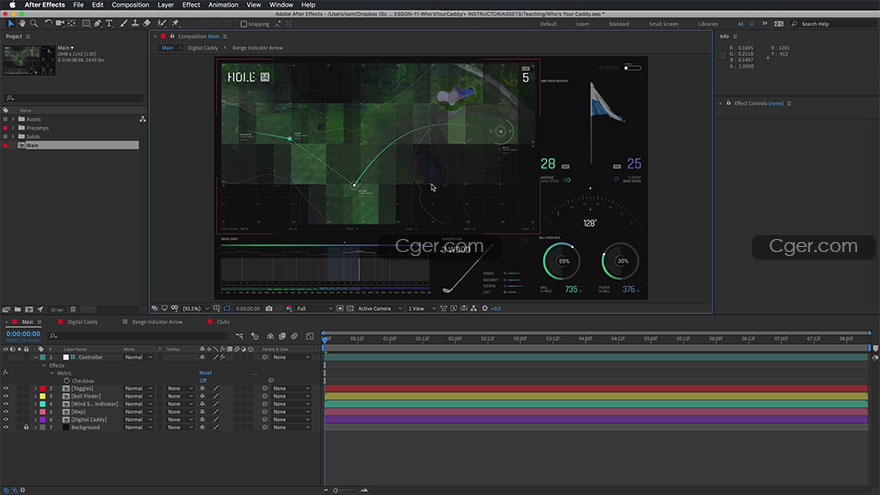Delete selected project item with trash icon
Screen dimensions: 880x495
pyautogui.click(x=73, y=309)
